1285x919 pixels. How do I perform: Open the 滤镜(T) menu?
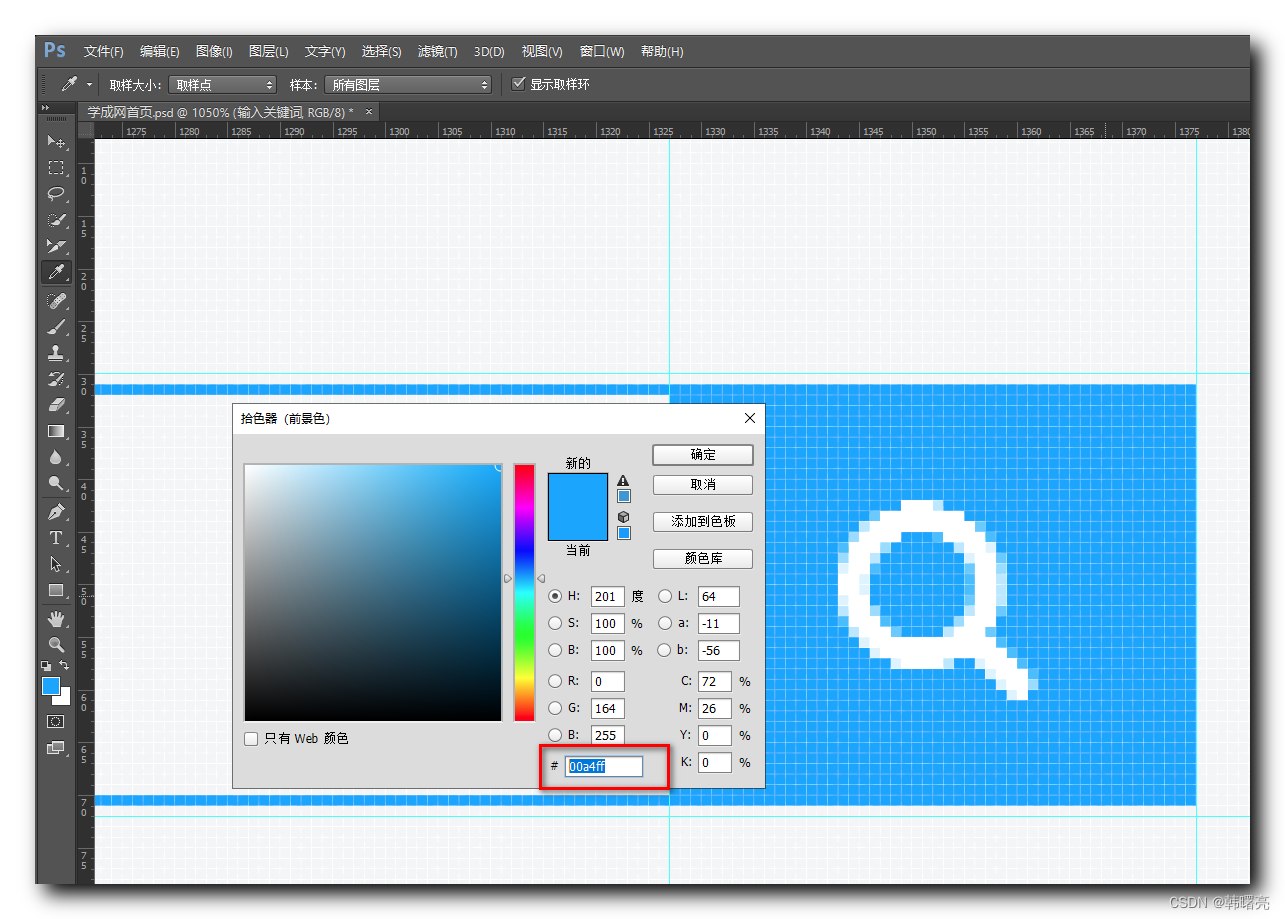point(437,52)
